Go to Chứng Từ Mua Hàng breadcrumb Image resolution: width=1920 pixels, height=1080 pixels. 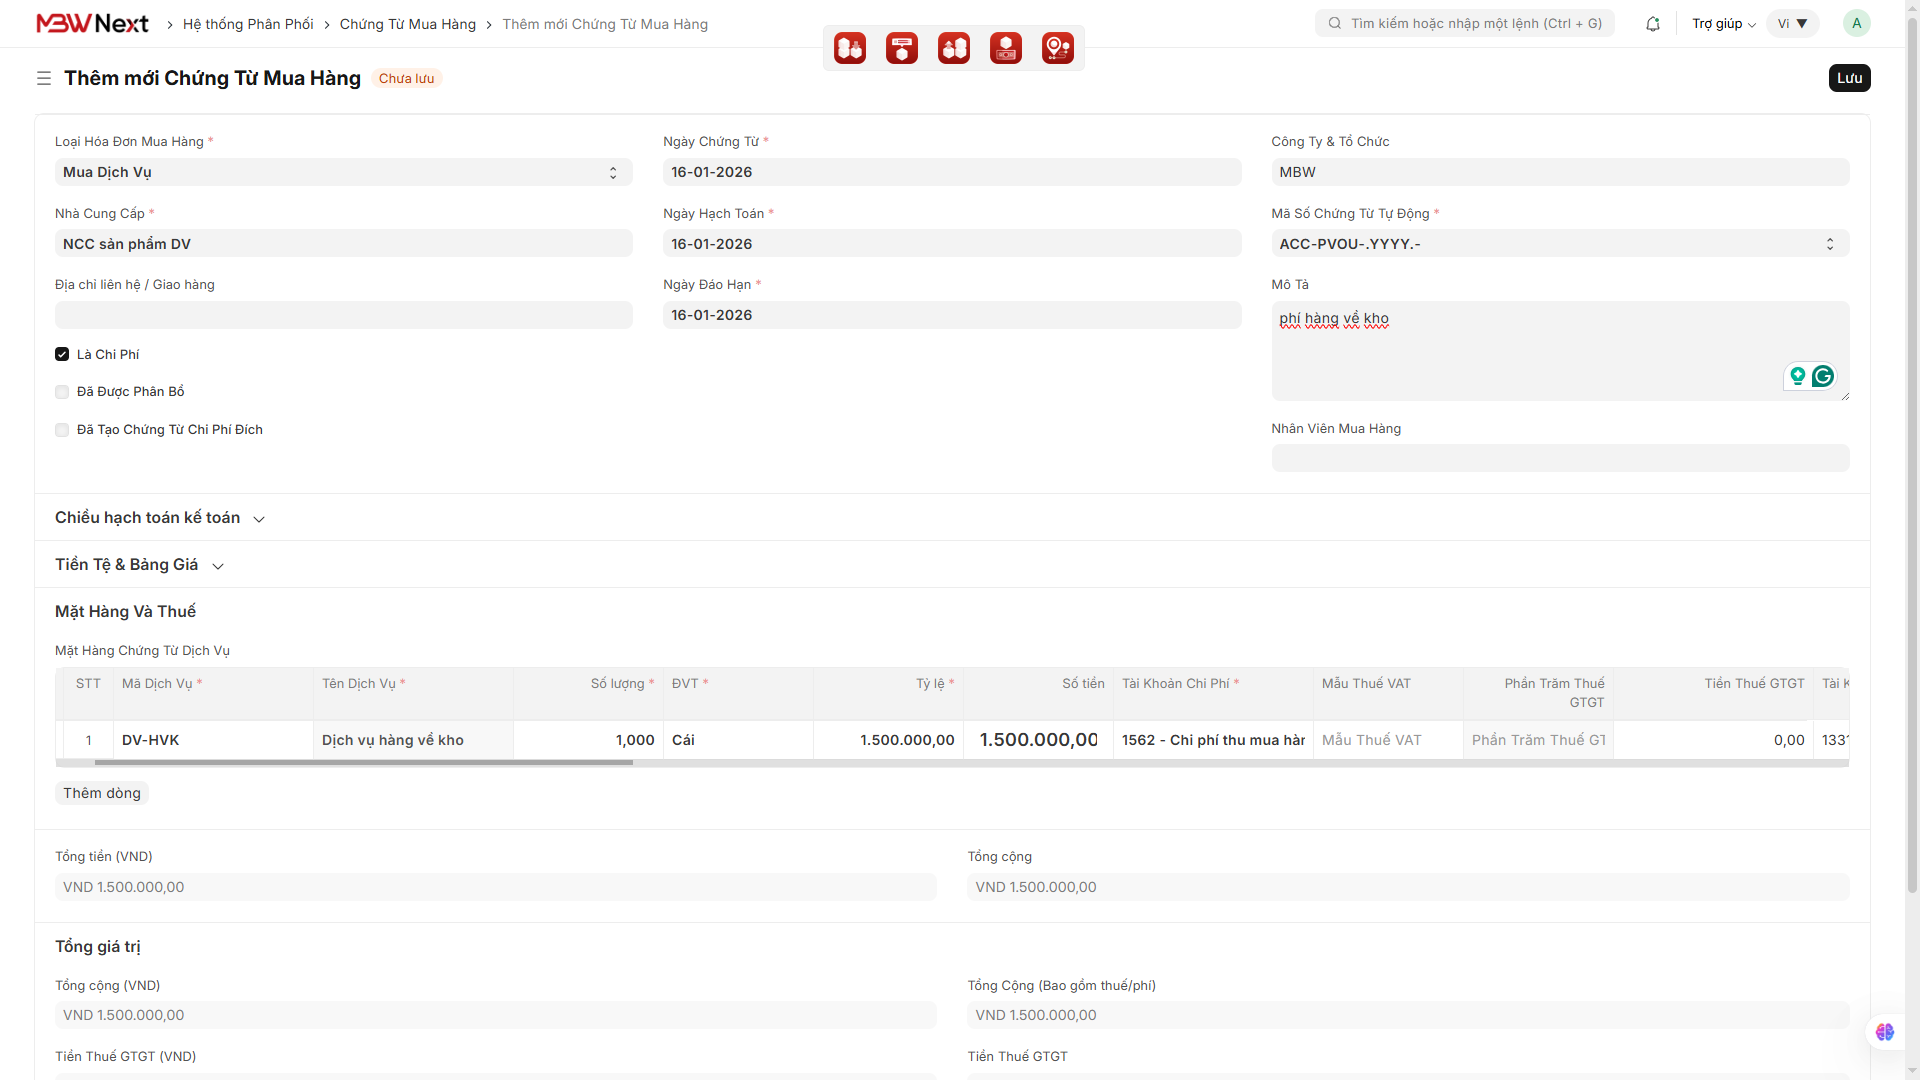(407, 24)
